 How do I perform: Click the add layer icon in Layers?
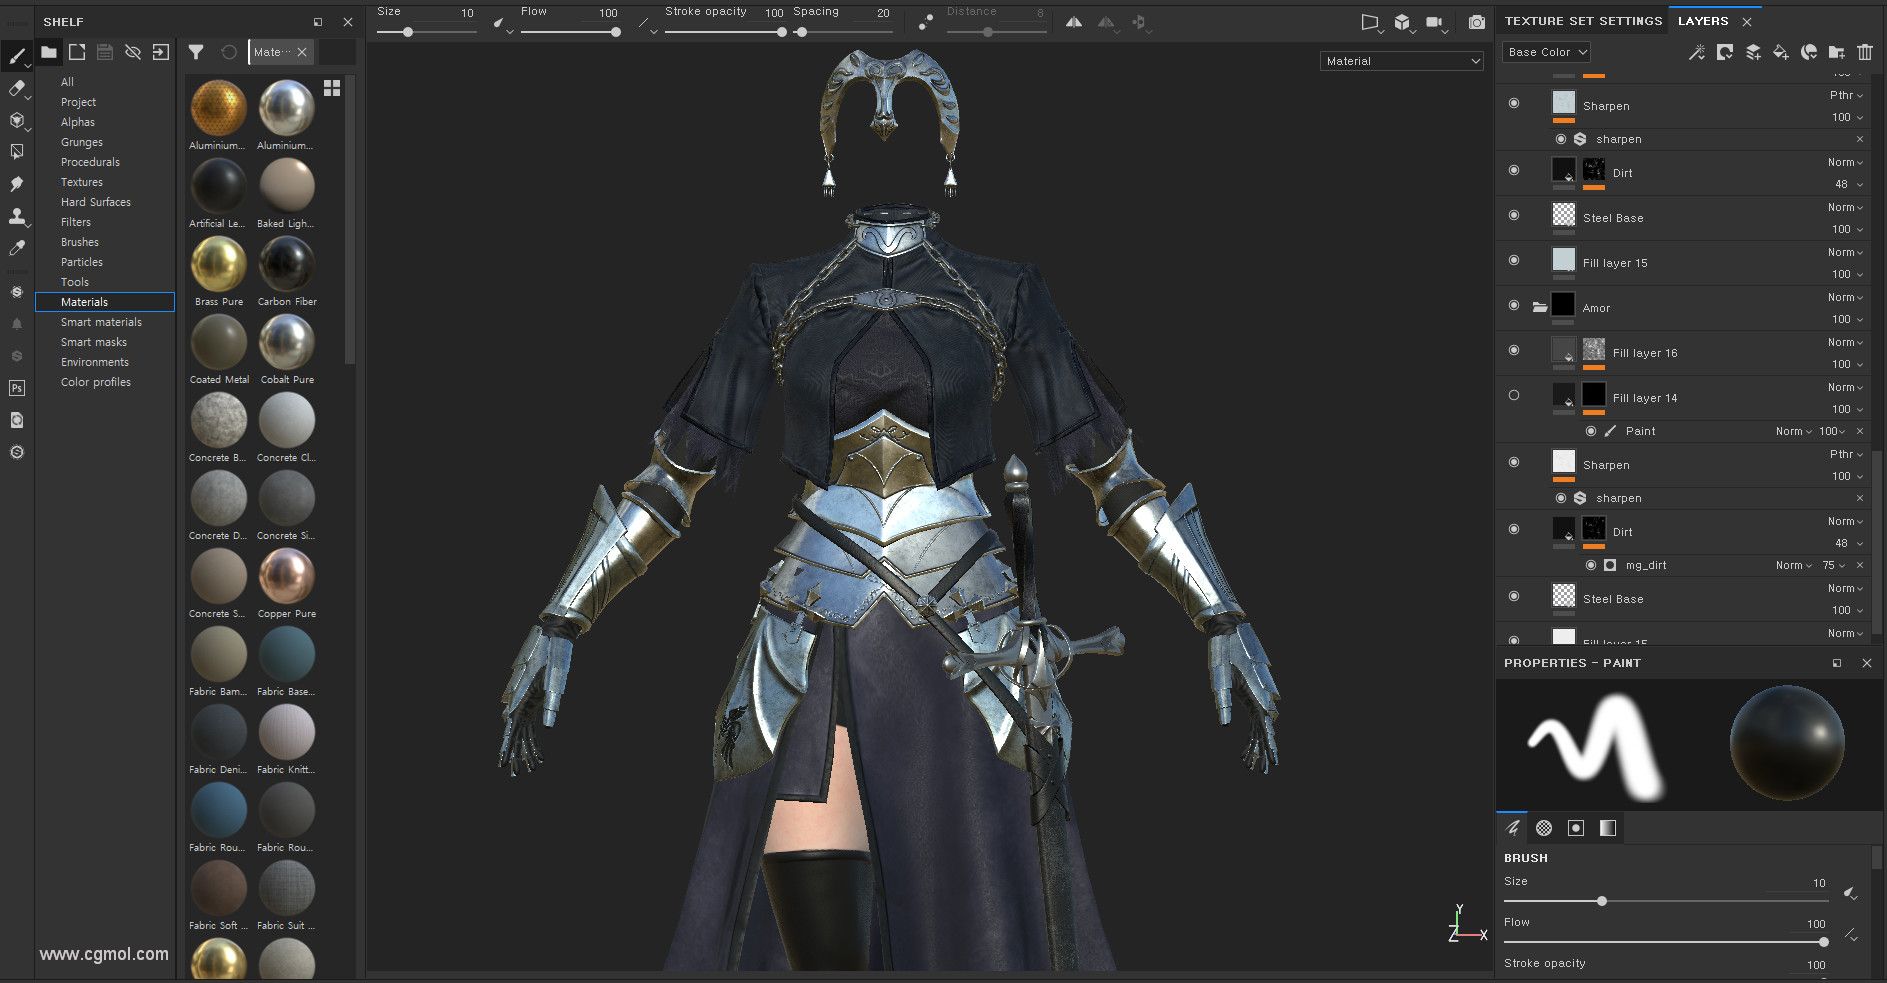1753,52
